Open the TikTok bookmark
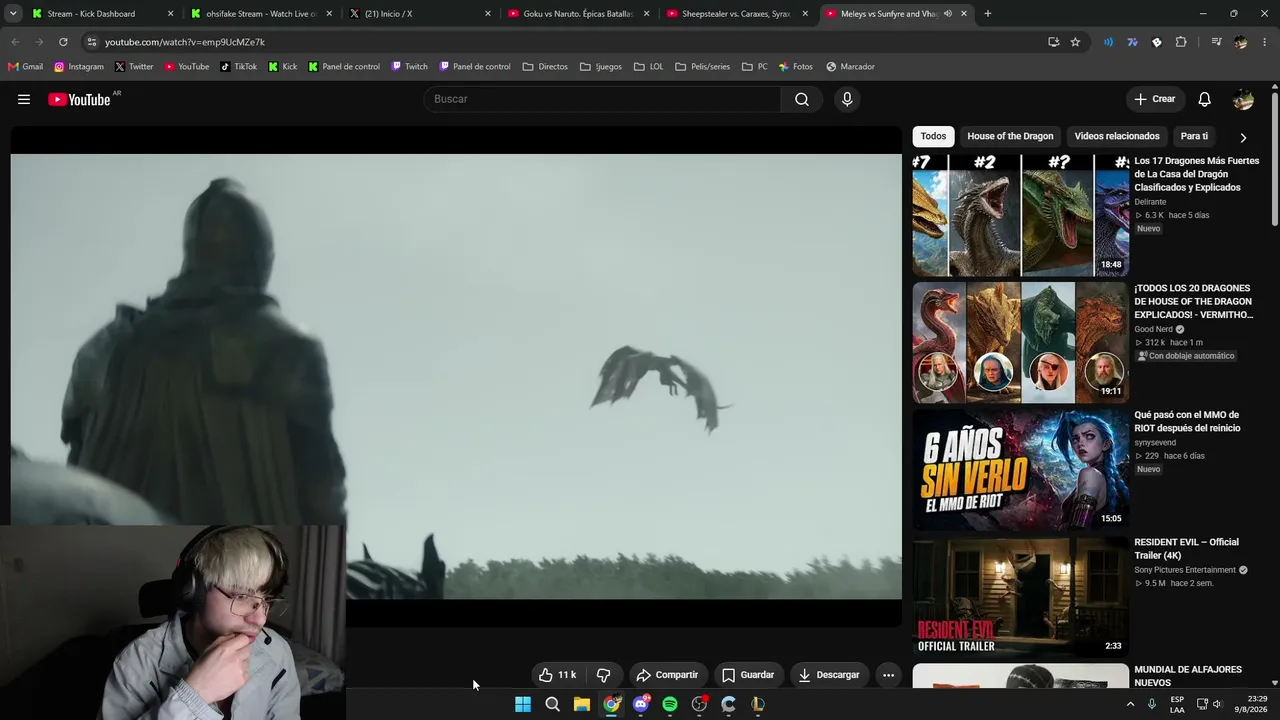This screenshot has width=1280, height=720. pyautogui.click(x=239, y=67)
